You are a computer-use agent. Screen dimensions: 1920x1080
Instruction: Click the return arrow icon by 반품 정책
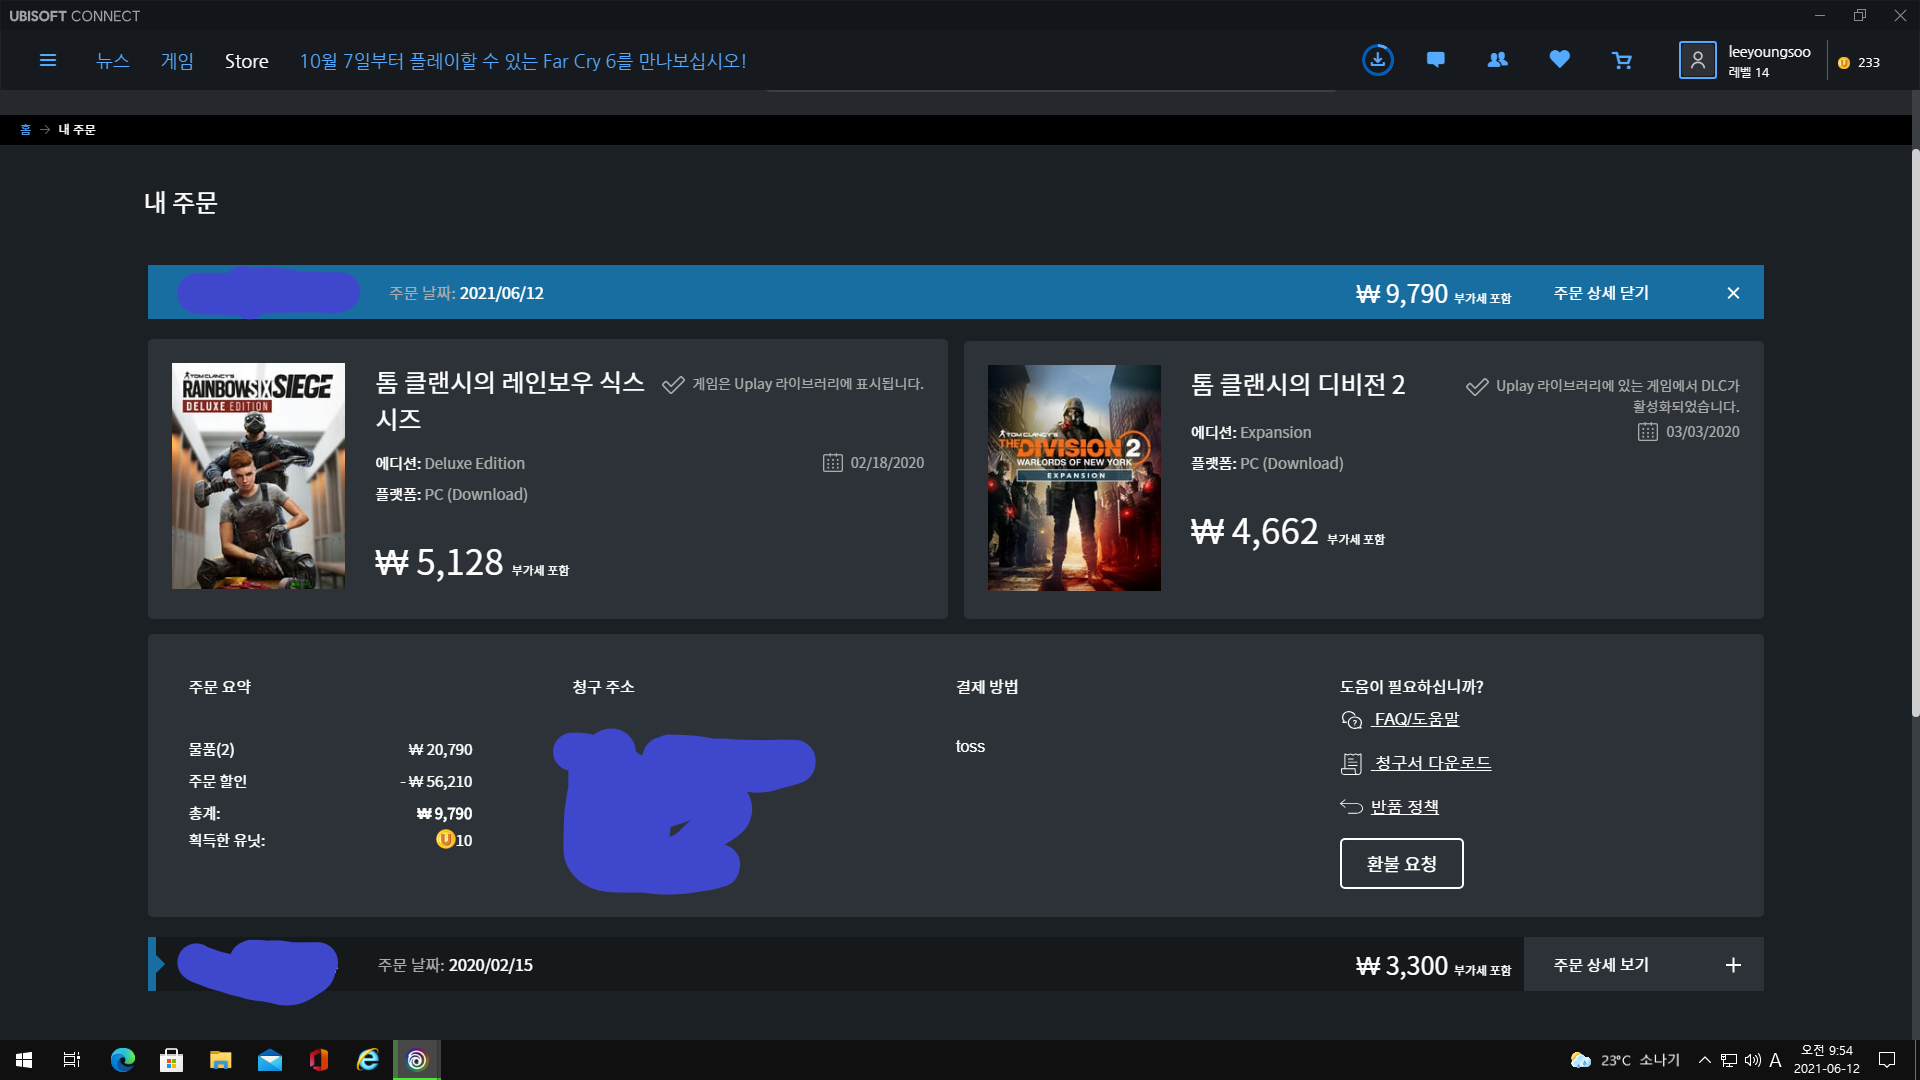[1351, 806]
